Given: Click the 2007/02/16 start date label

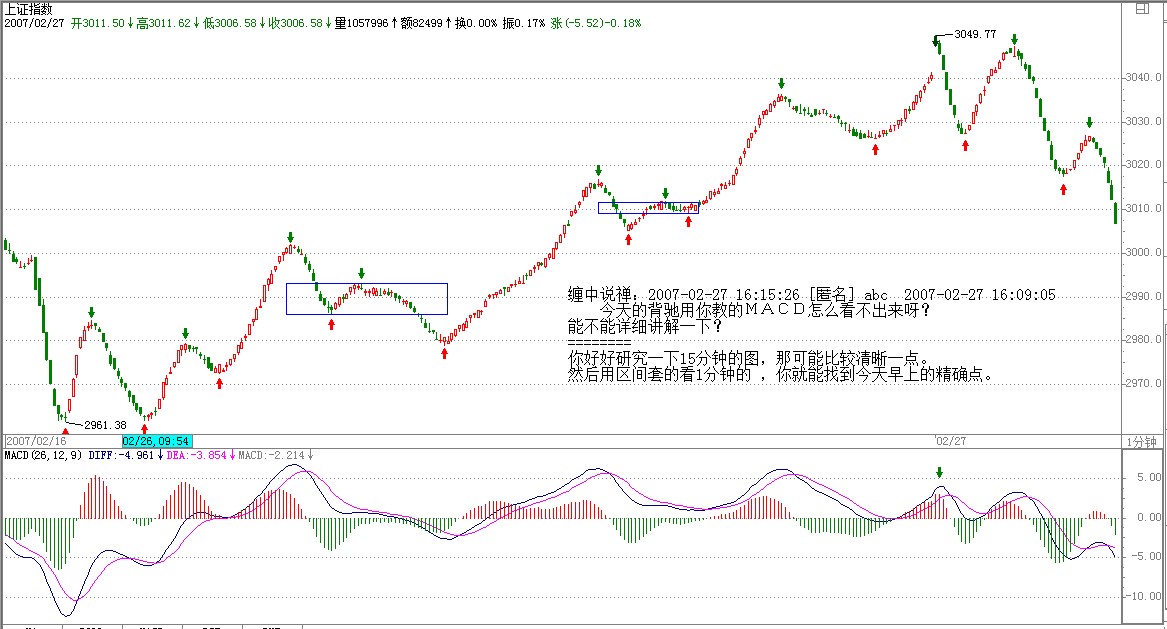Looking at the screenshot, I should [35, 440].
